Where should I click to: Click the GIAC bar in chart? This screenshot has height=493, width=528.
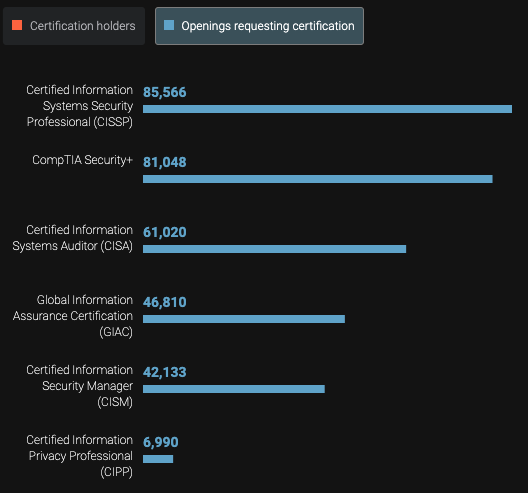[244, 319]
